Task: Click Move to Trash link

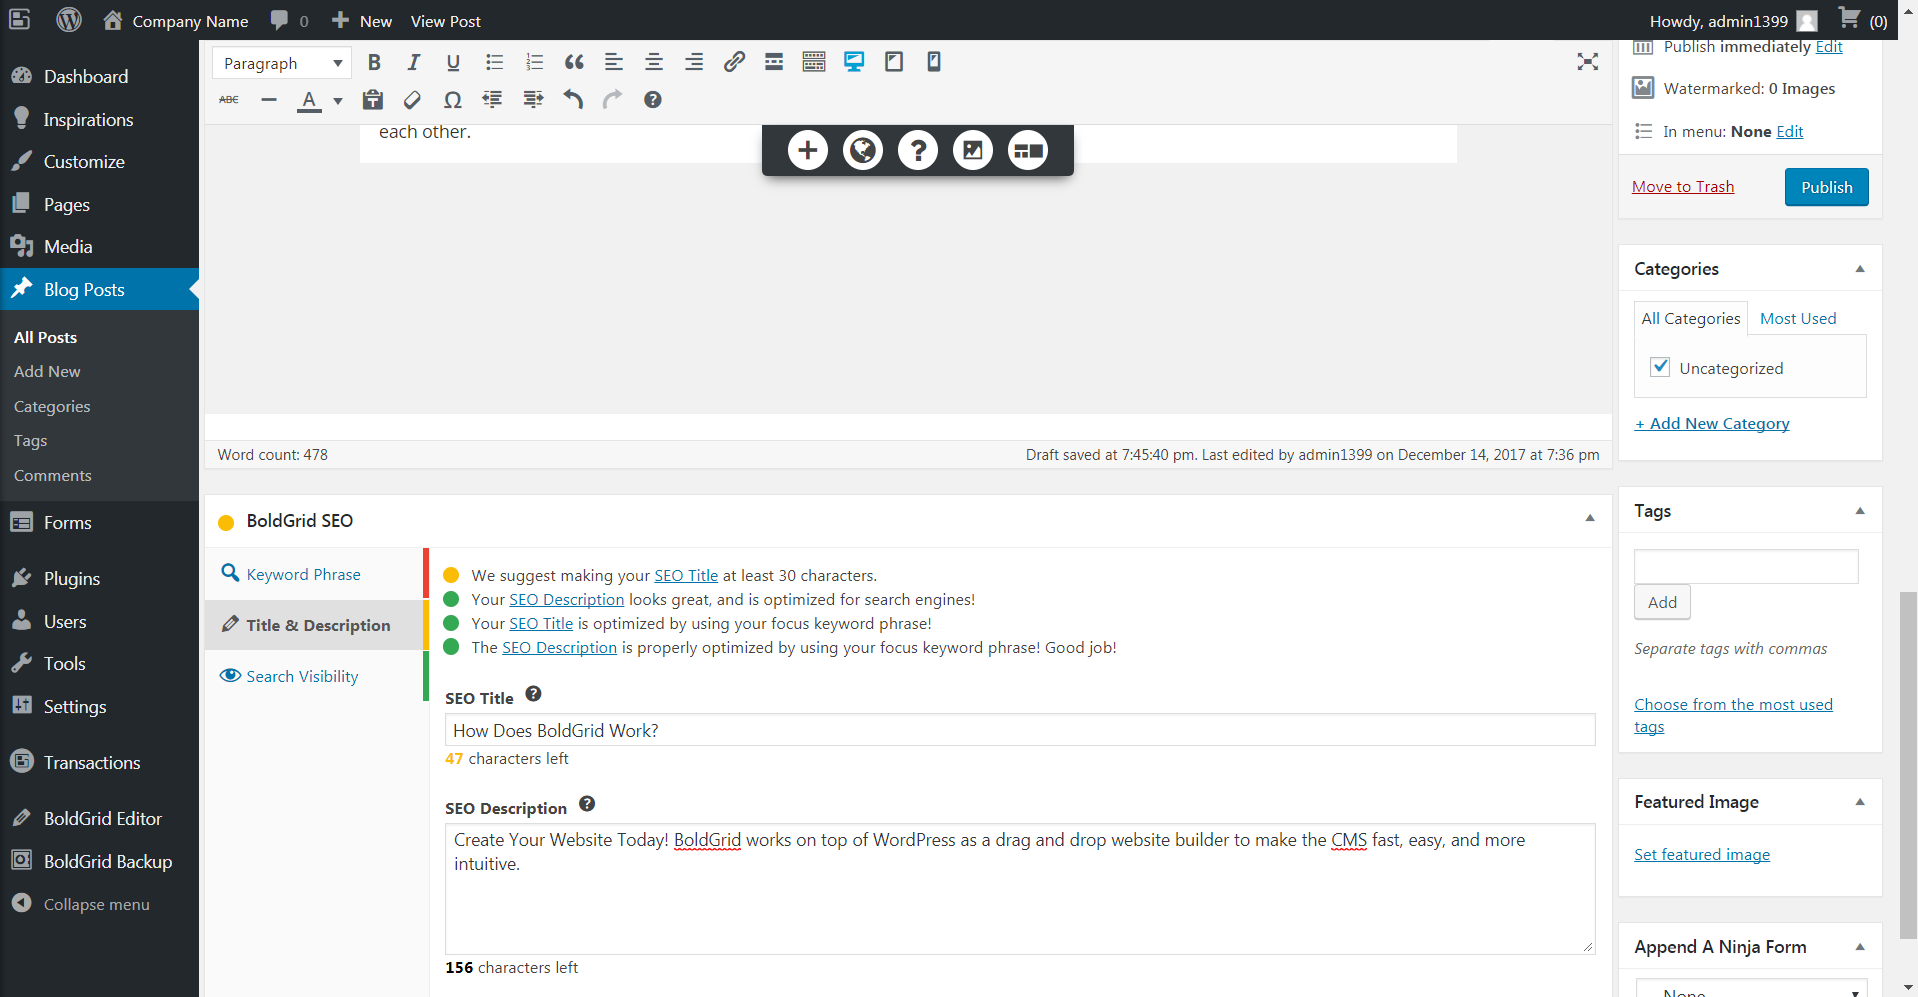Action: 1682,187
